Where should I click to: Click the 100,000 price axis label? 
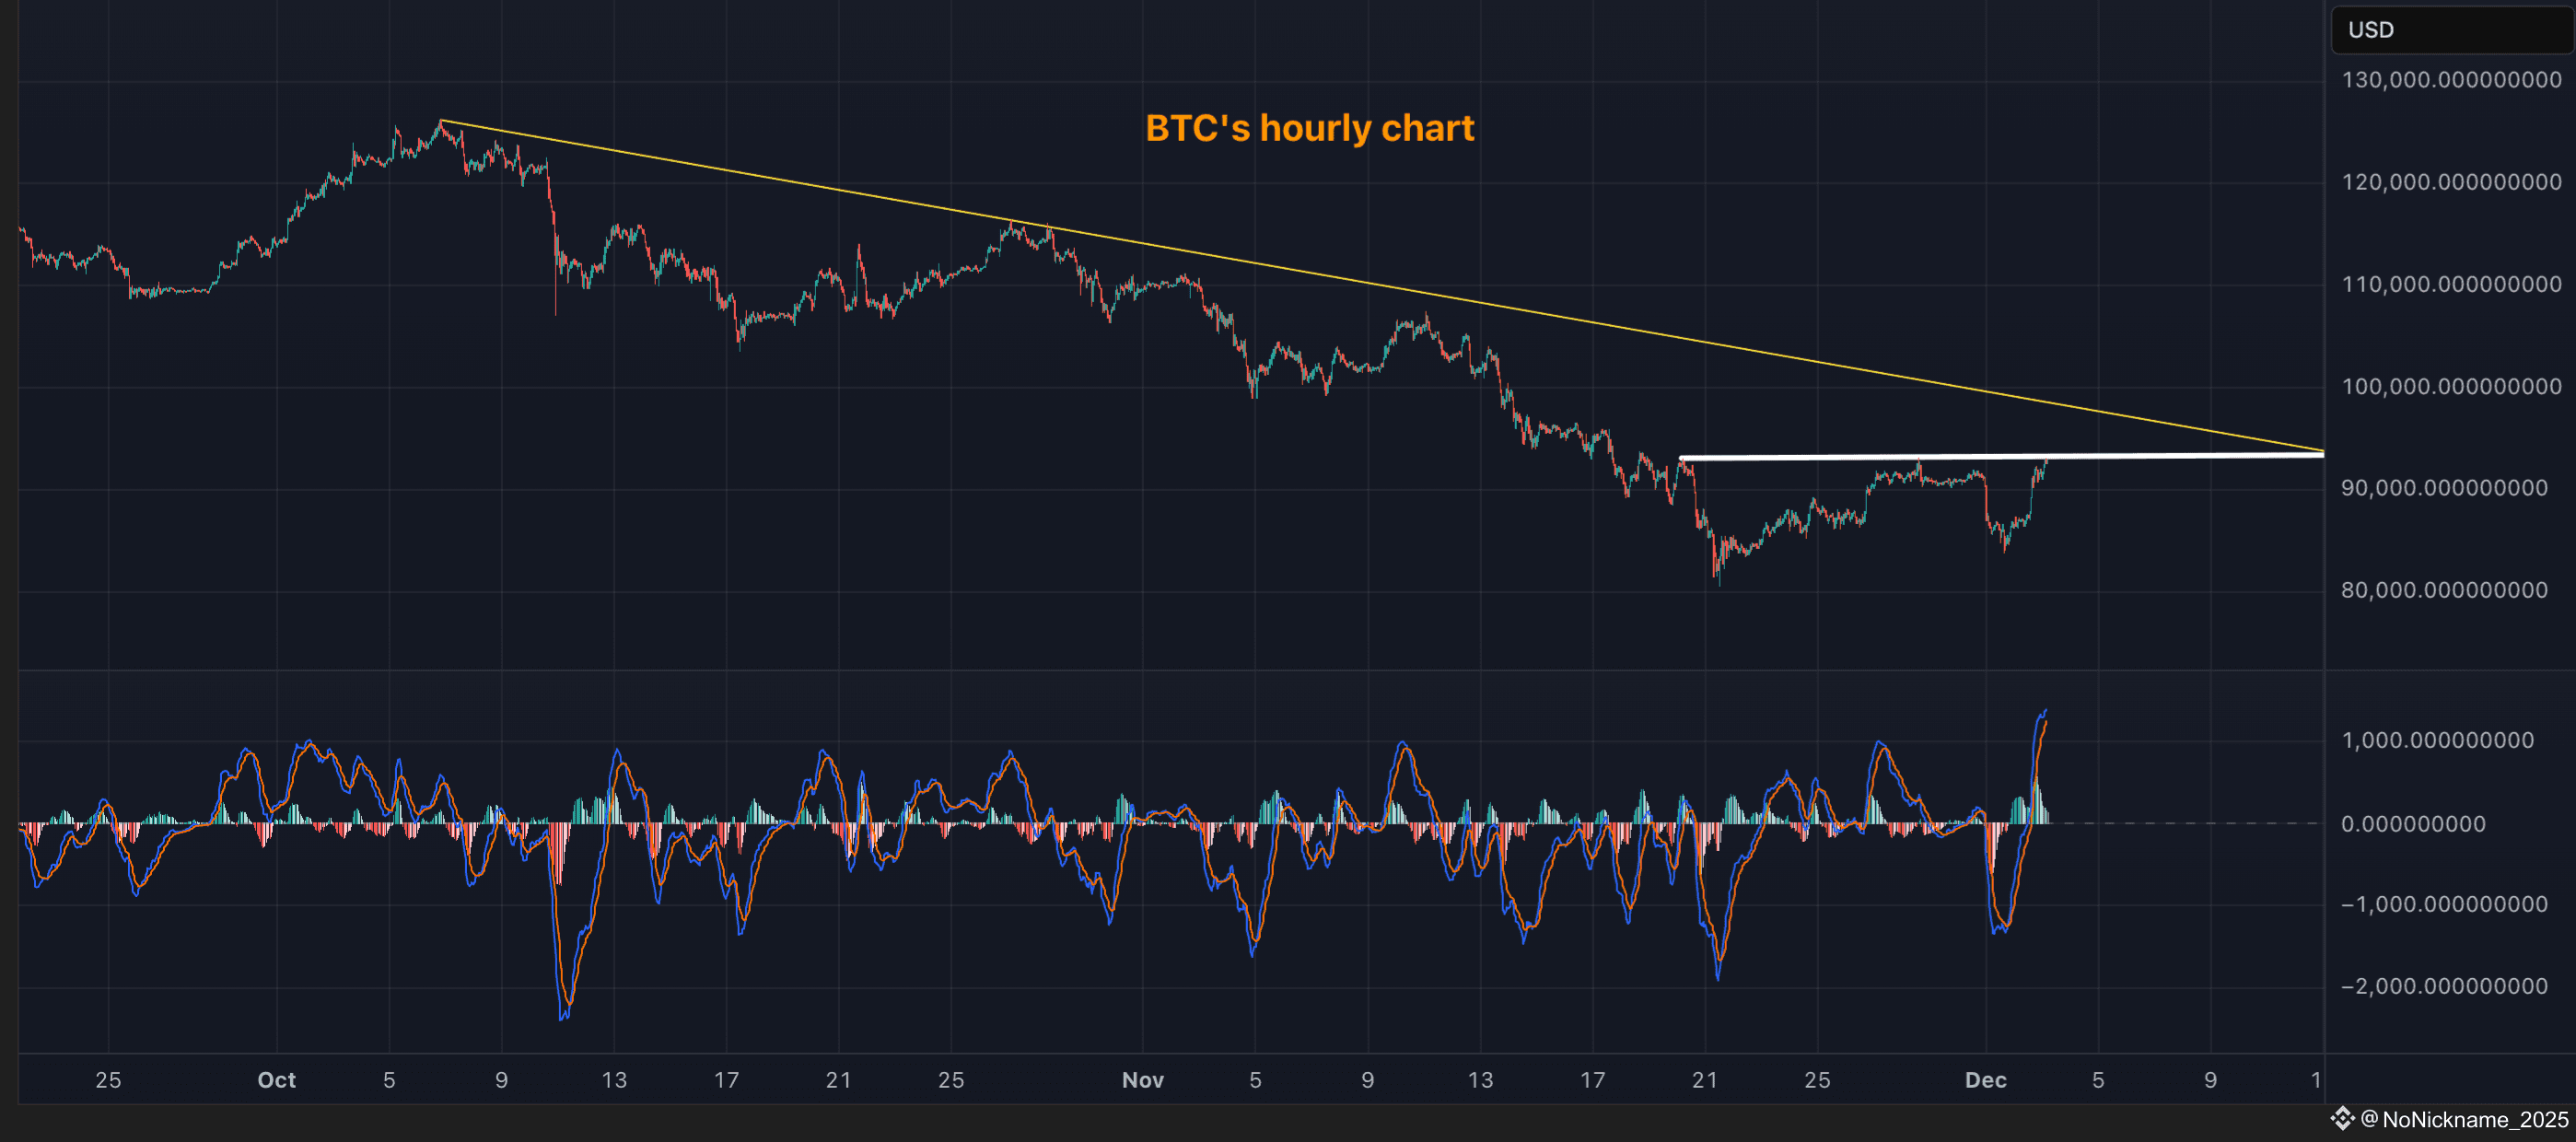(x=2451, y=386)
